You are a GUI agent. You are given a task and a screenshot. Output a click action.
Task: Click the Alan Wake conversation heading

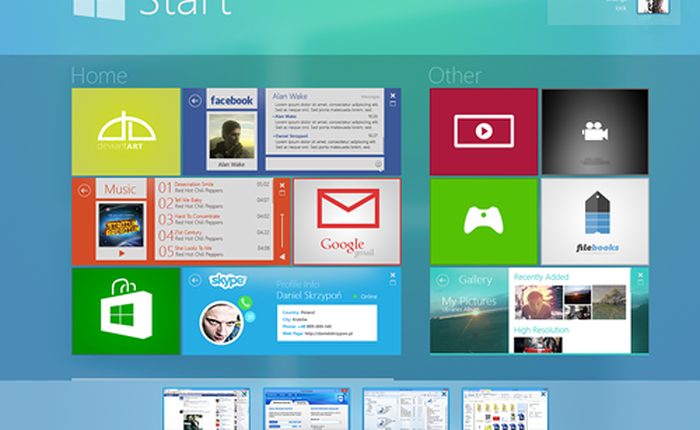point(290,96)
